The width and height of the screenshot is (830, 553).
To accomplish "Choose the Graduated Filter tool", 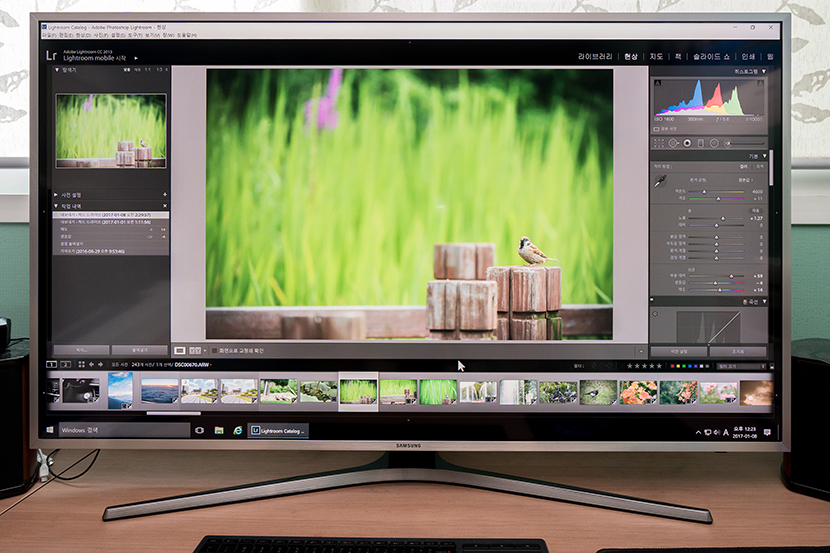I will (x=700, y=143).
